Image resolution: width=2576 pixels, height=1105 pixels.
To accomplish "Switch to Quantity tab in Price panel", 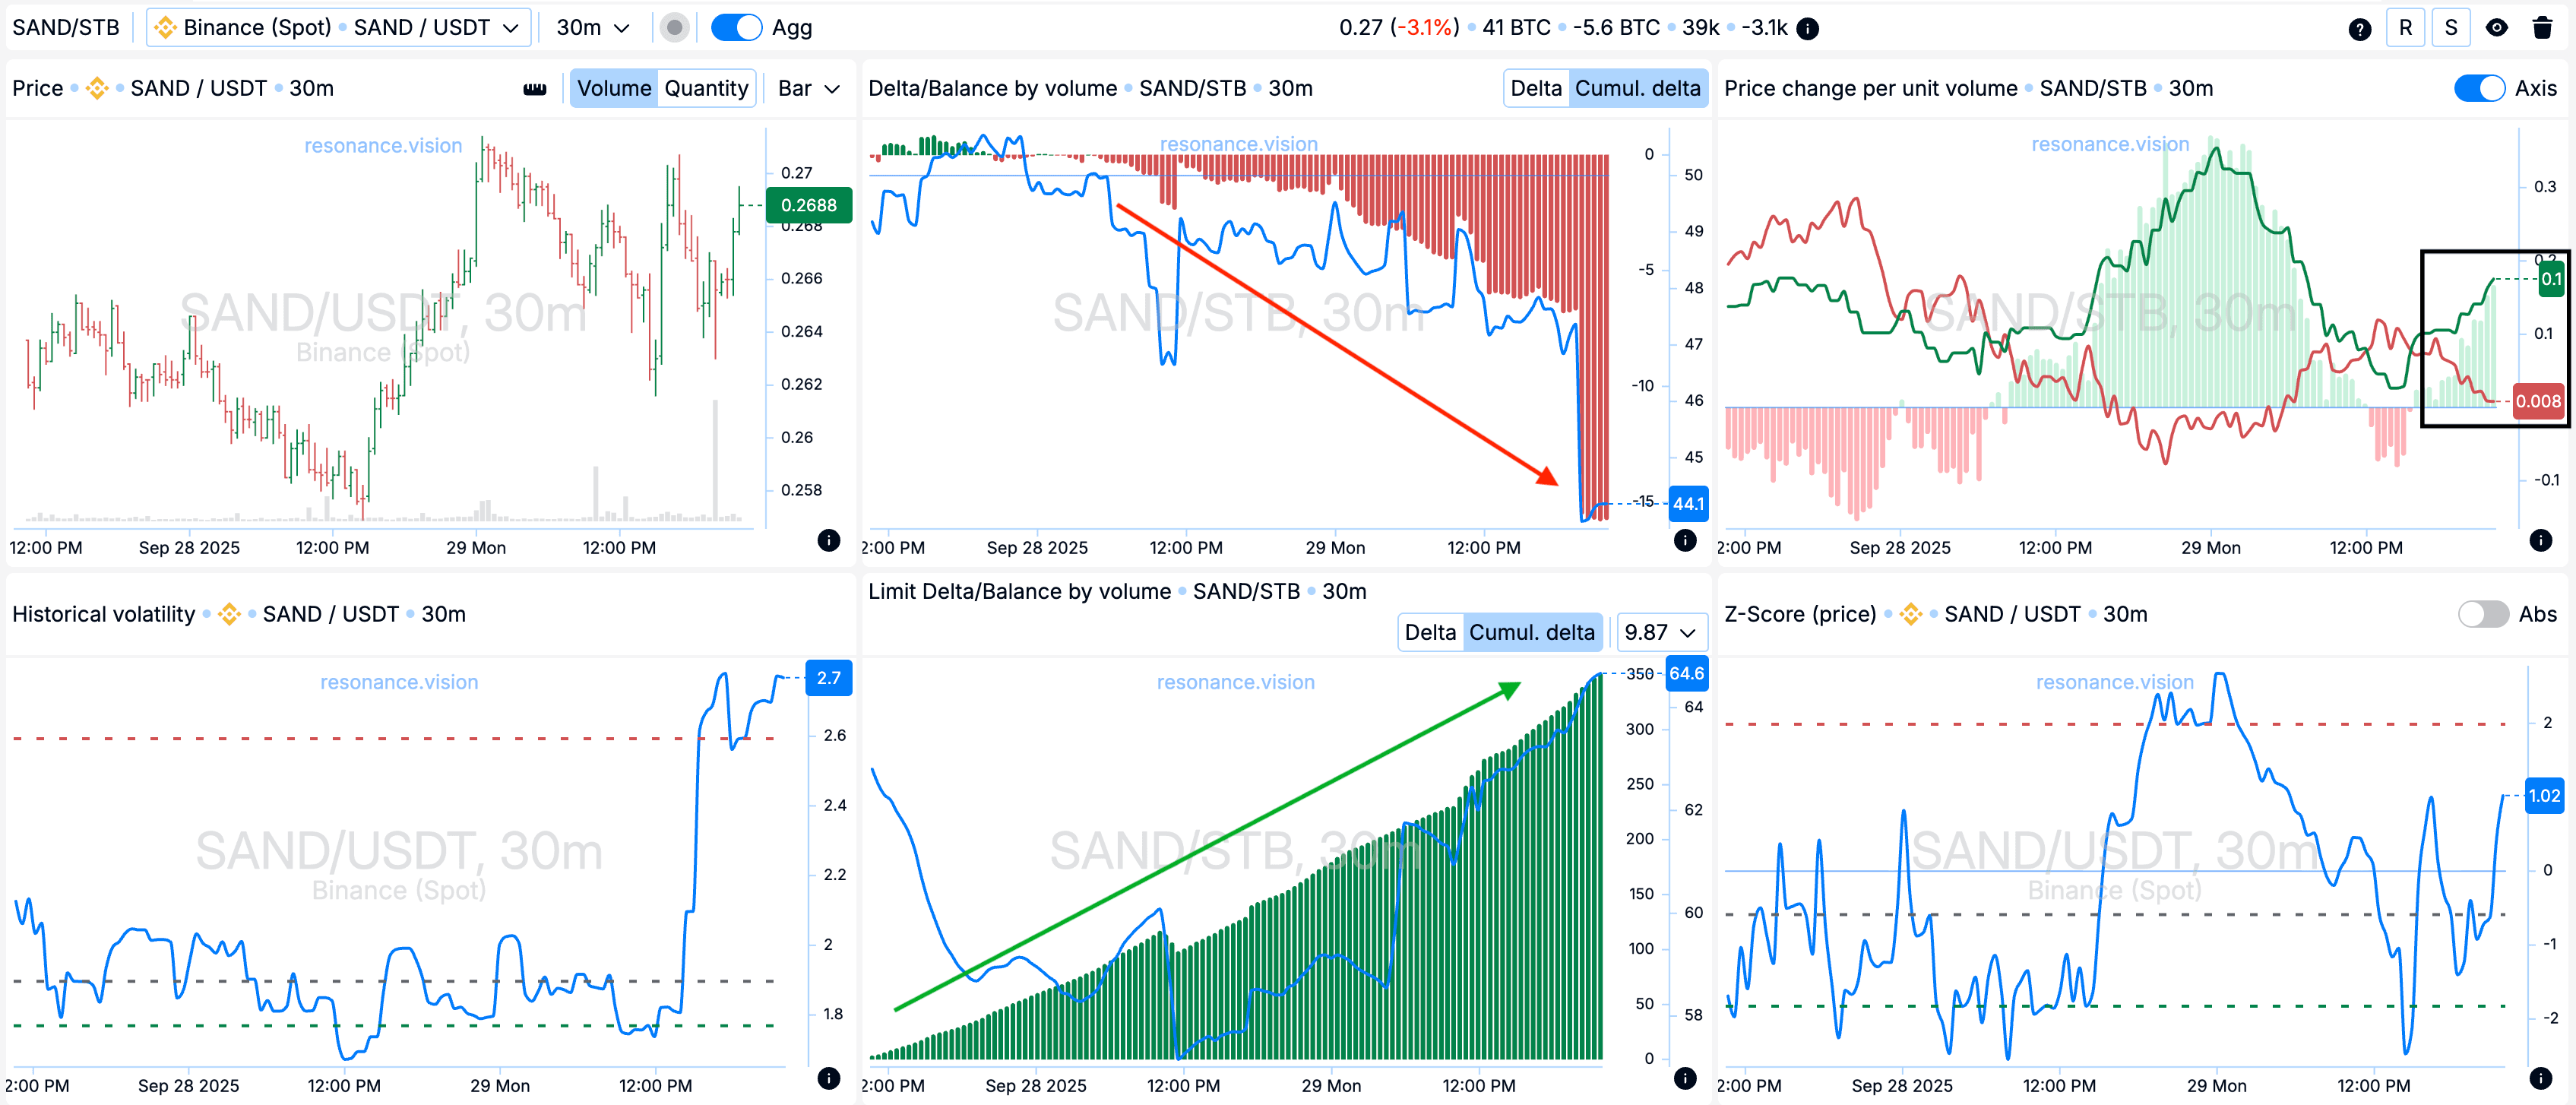I will [x=706, y=88].
